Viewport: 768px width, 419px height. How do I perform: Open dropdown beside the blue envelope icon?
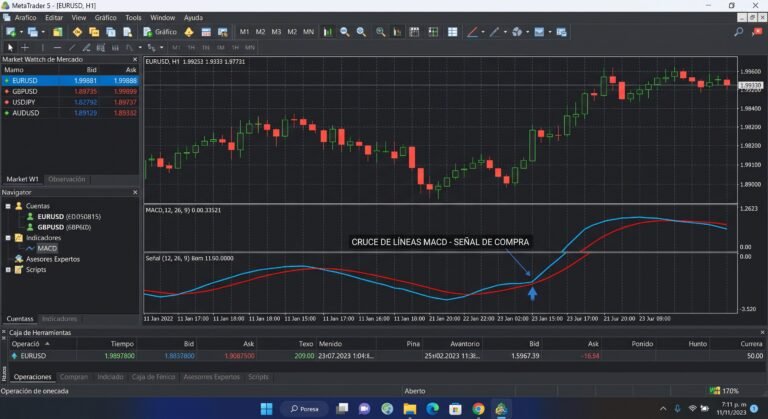(x=550, y=32)
